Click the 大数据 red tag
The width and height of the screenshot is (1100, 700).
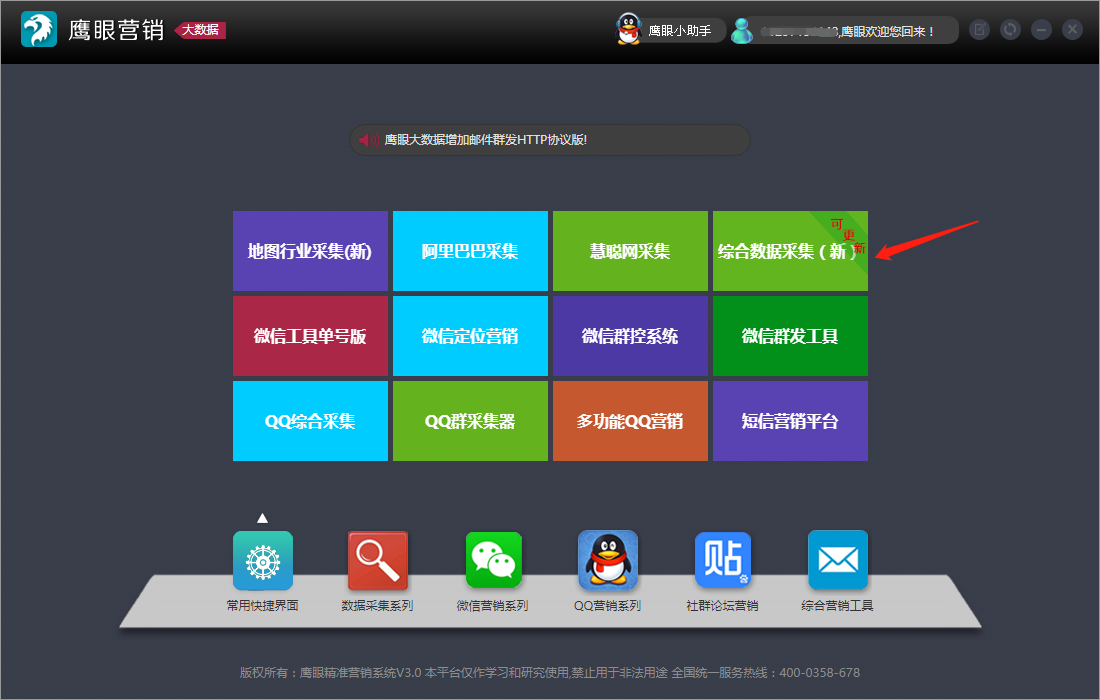pyautogui.click(x=200, y=29)
